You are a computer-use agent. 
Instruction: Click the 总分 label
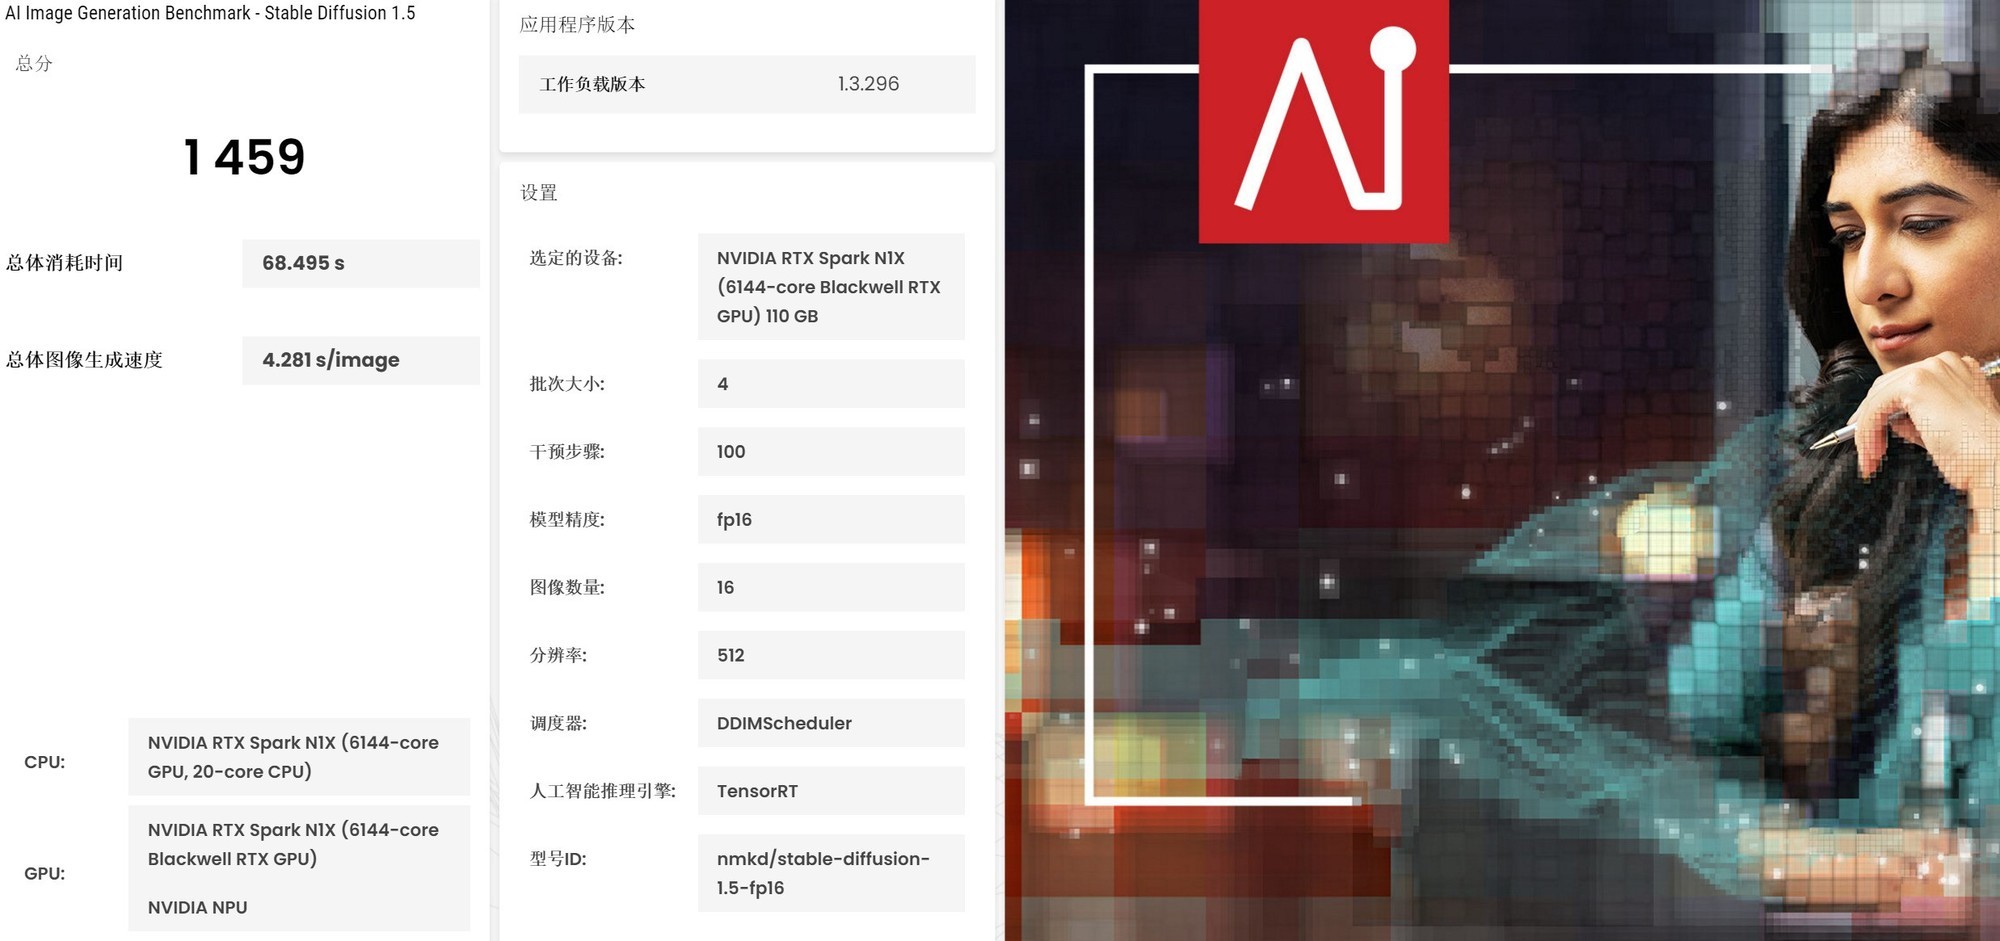pos(34,63)
